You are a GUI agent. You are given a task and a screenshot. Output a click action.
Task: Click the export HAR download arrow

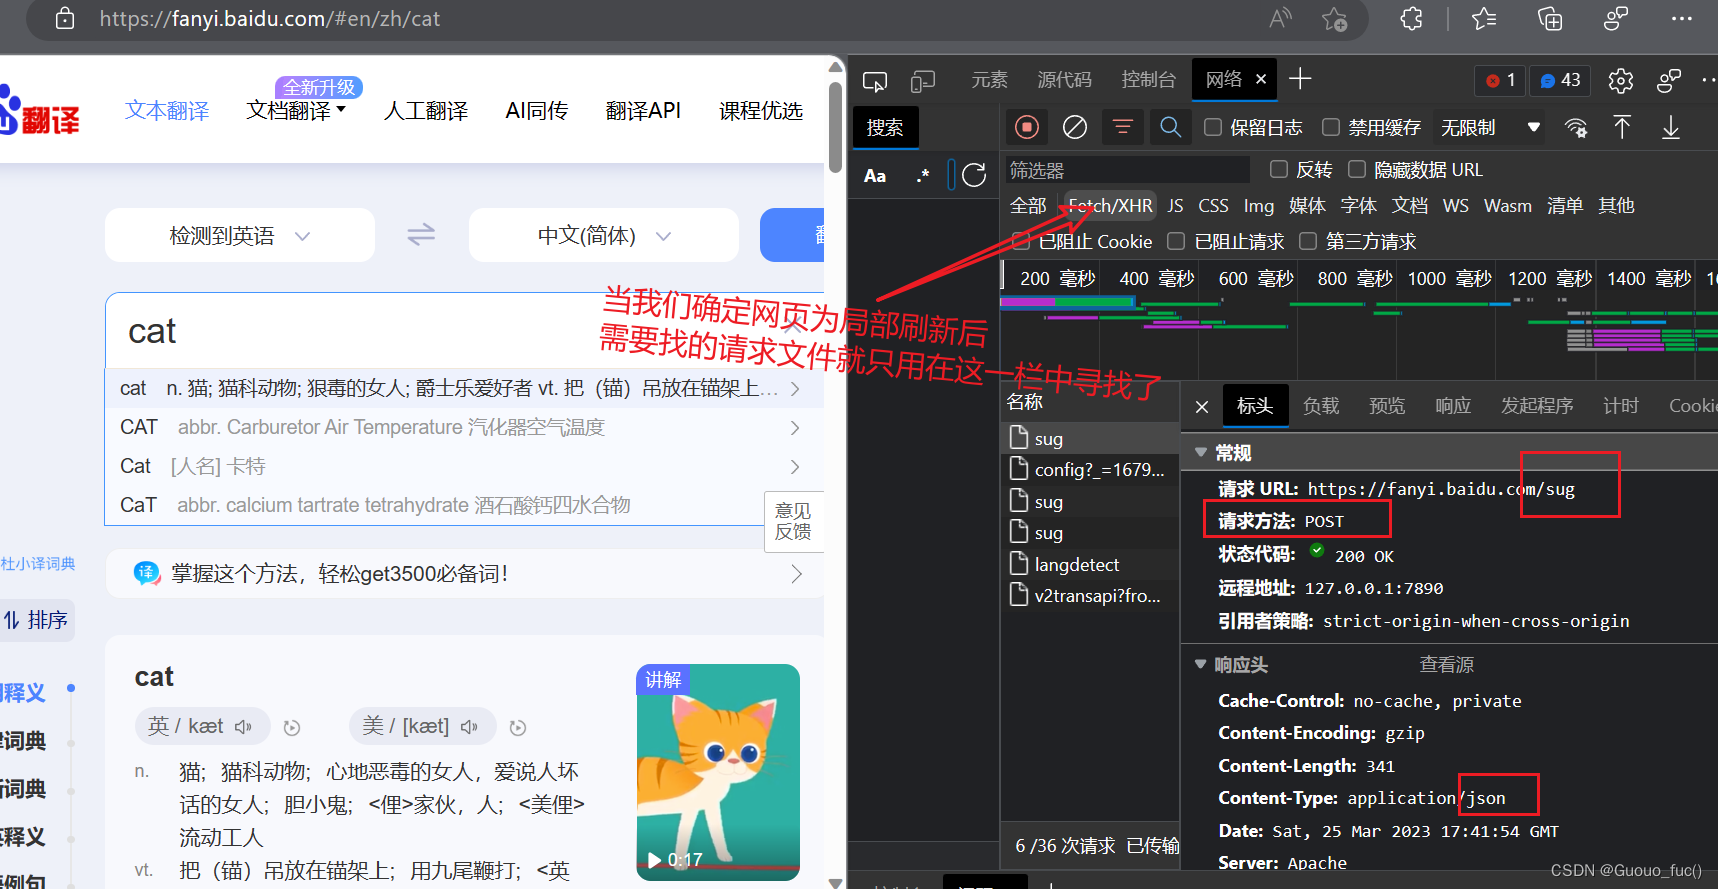pyautogui.click(x=1670, y=127)
